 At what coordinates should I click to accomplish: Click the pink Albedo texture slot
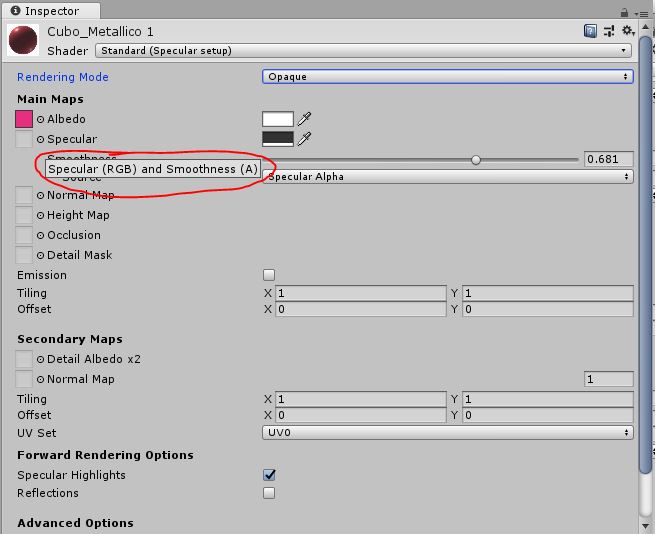[x=24, y=119]
